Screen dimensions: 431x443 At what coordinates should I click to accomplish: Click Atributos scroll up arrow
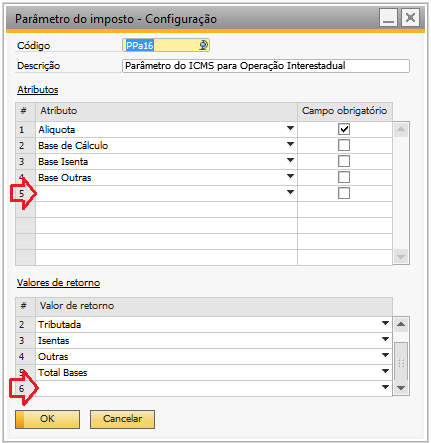pos(401,129)
